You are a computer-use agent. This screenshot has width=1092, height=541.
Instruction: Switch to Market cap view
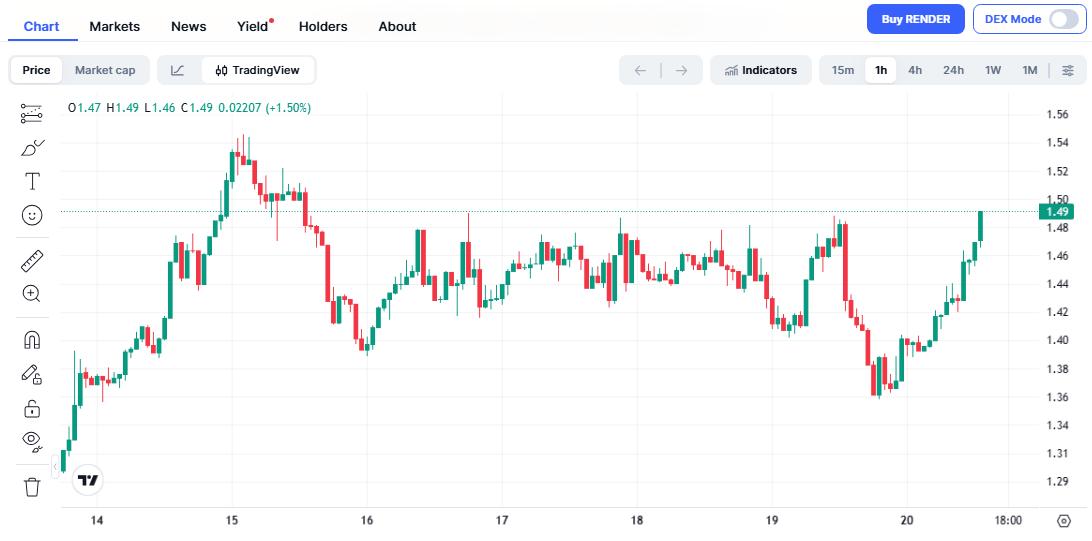(x=105, y=70)
